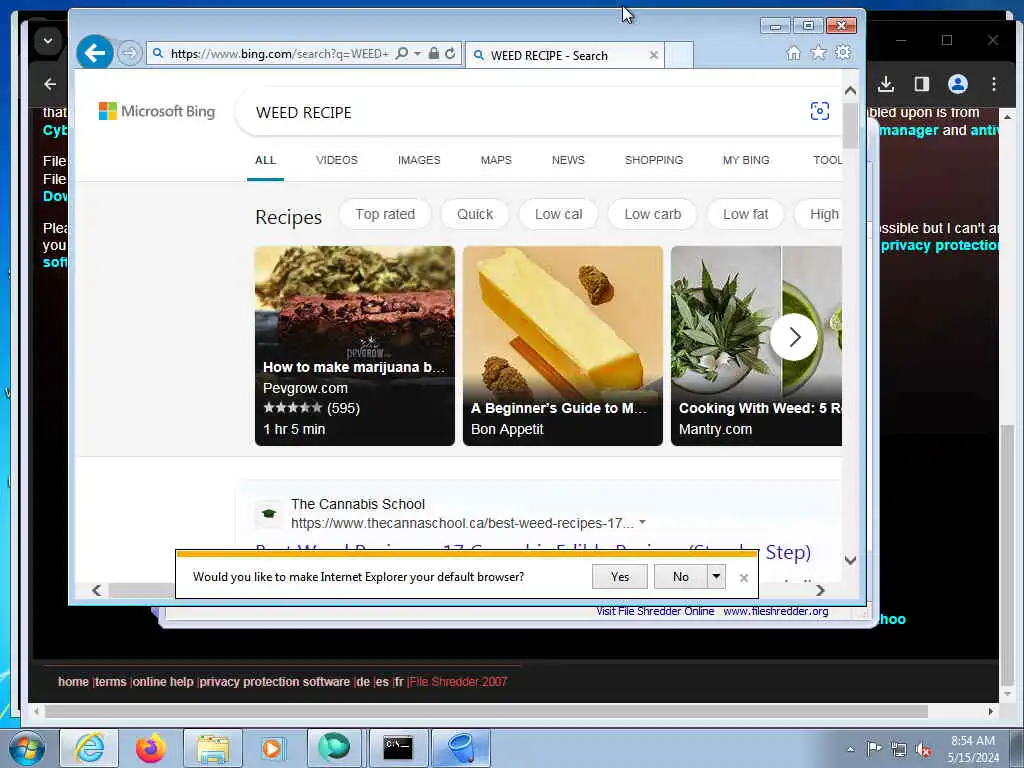This screenshot has width=1024, height=768.
Task: Expand the No button dropdown arrow
Action: pyautogui.click(x=716, y=577)
